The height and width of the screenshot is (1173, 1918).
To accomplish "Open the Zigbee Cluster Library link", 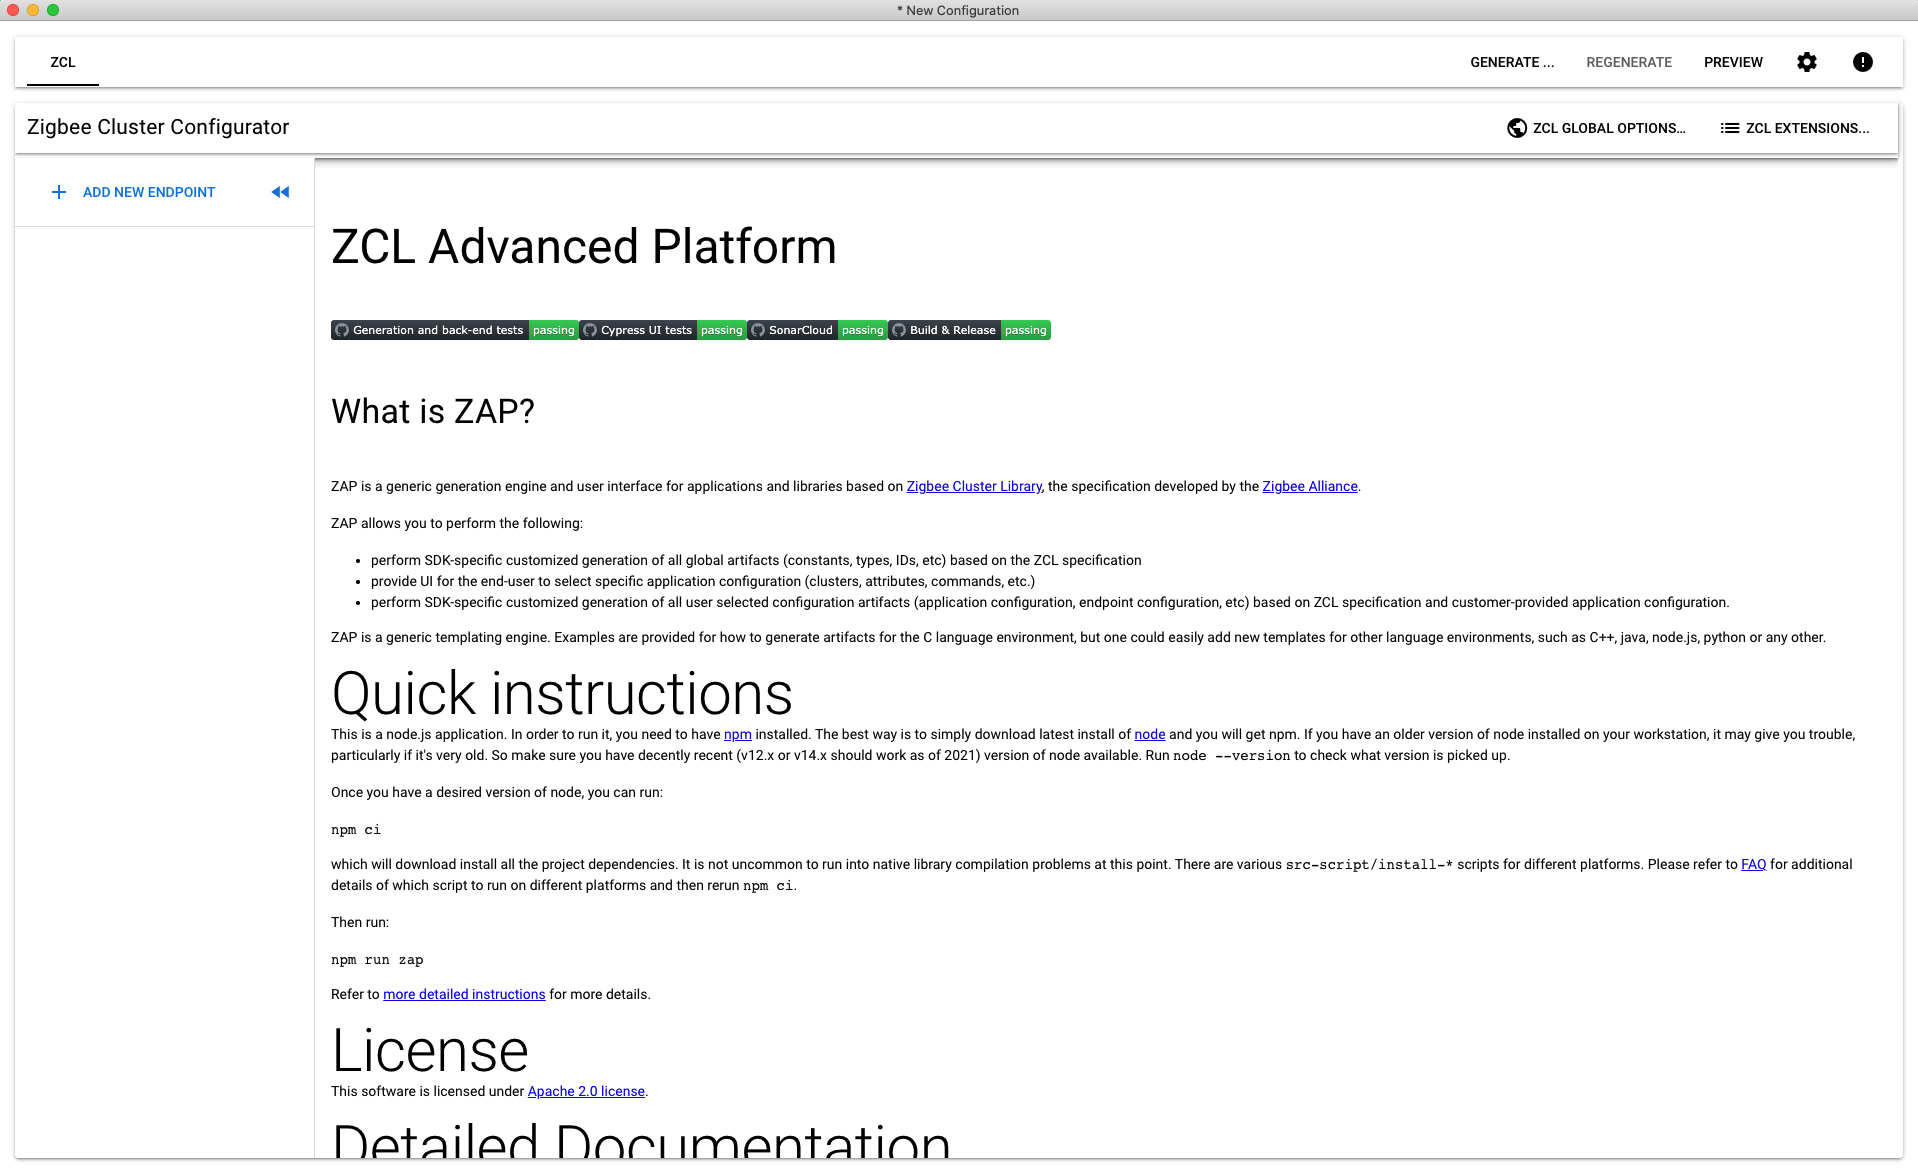I will click(x=974, y=486).
